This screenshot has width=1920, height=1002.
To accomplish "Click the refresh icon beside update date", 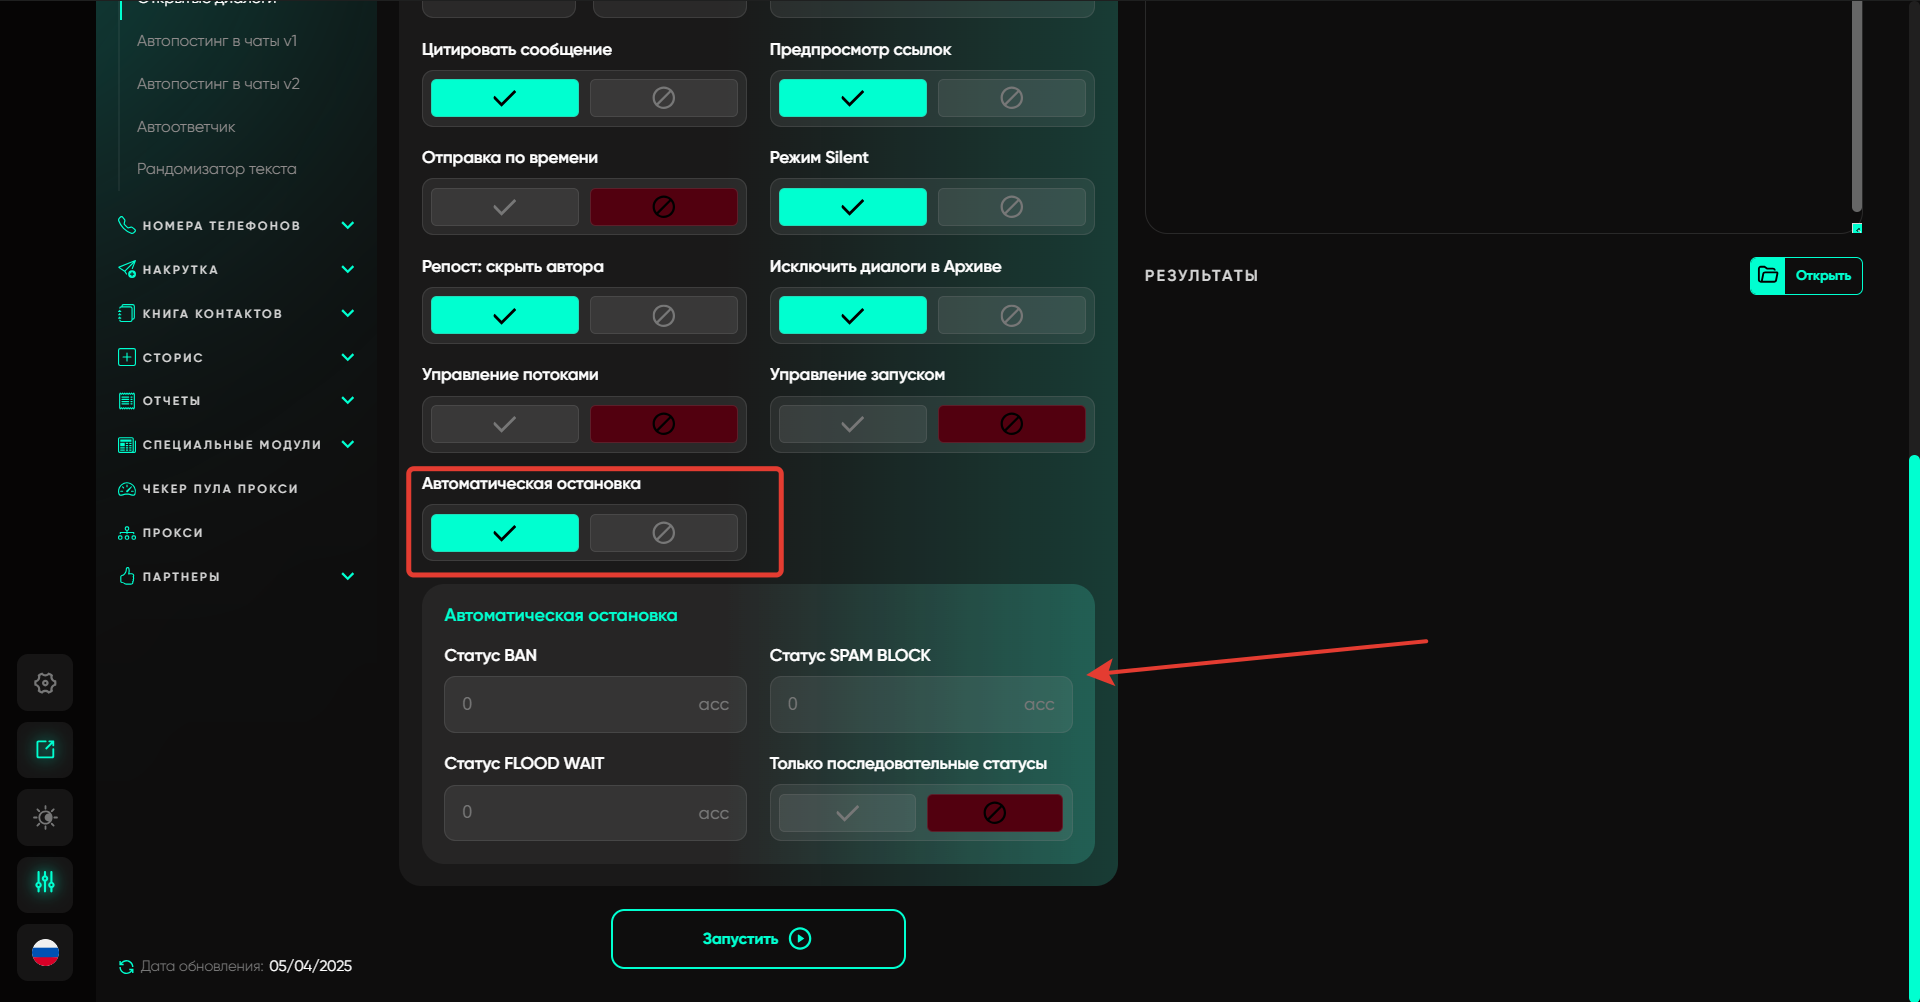I will (x=126, y=967).
